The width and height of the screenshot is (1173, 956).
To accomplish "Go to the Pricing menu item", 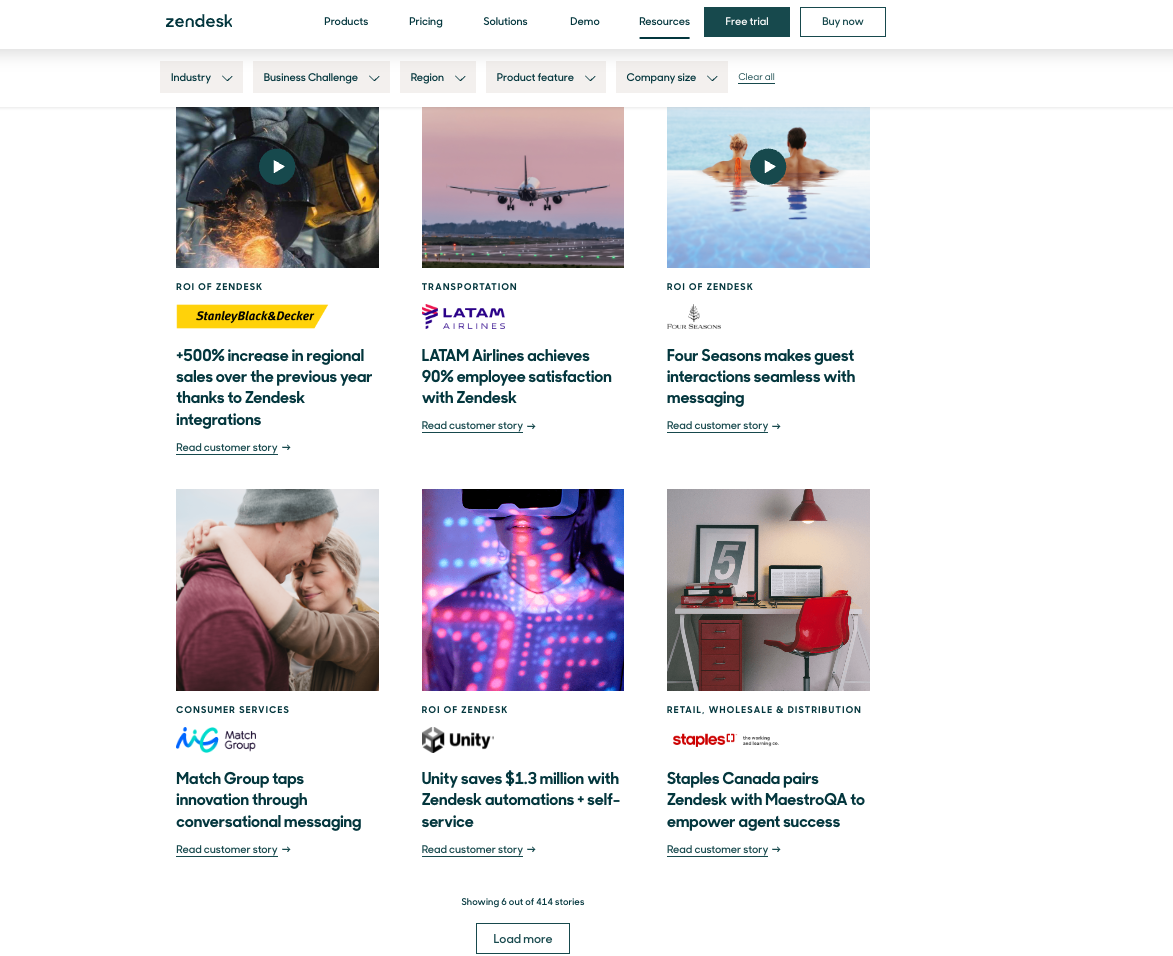I will coord(426,21).
